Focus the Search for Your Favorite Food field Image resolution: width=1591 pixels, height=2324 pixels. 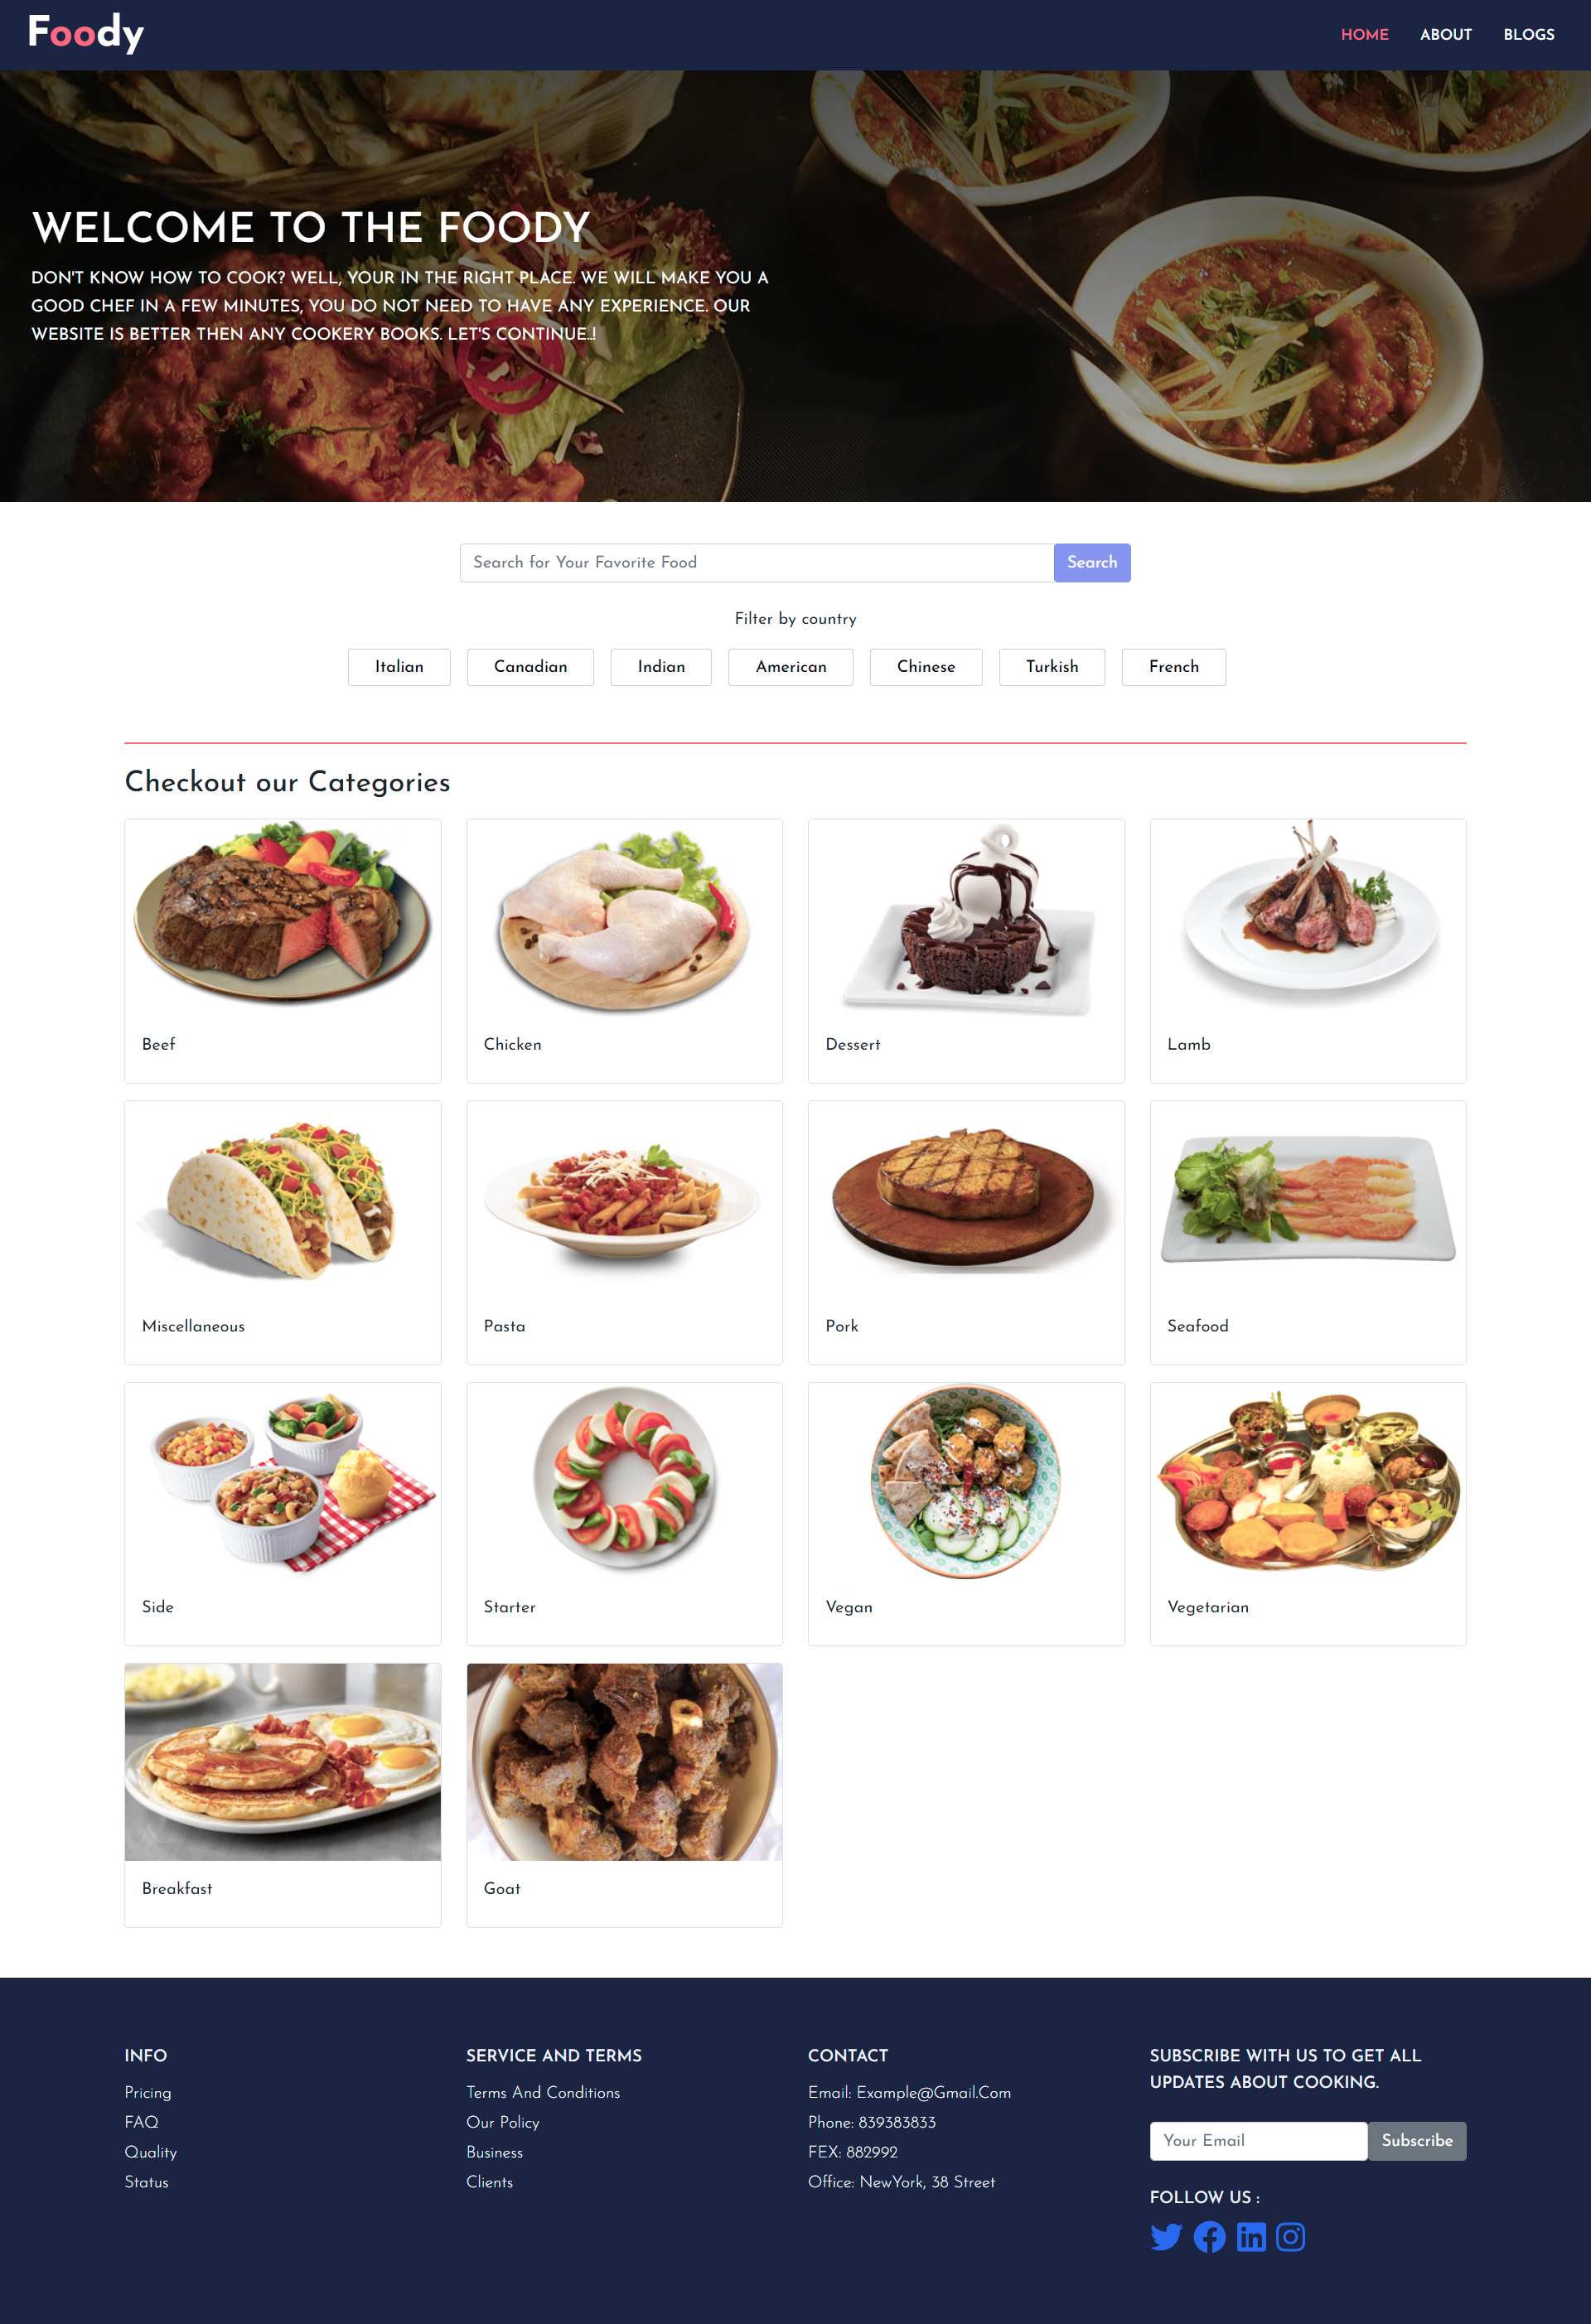pos(757,563)
